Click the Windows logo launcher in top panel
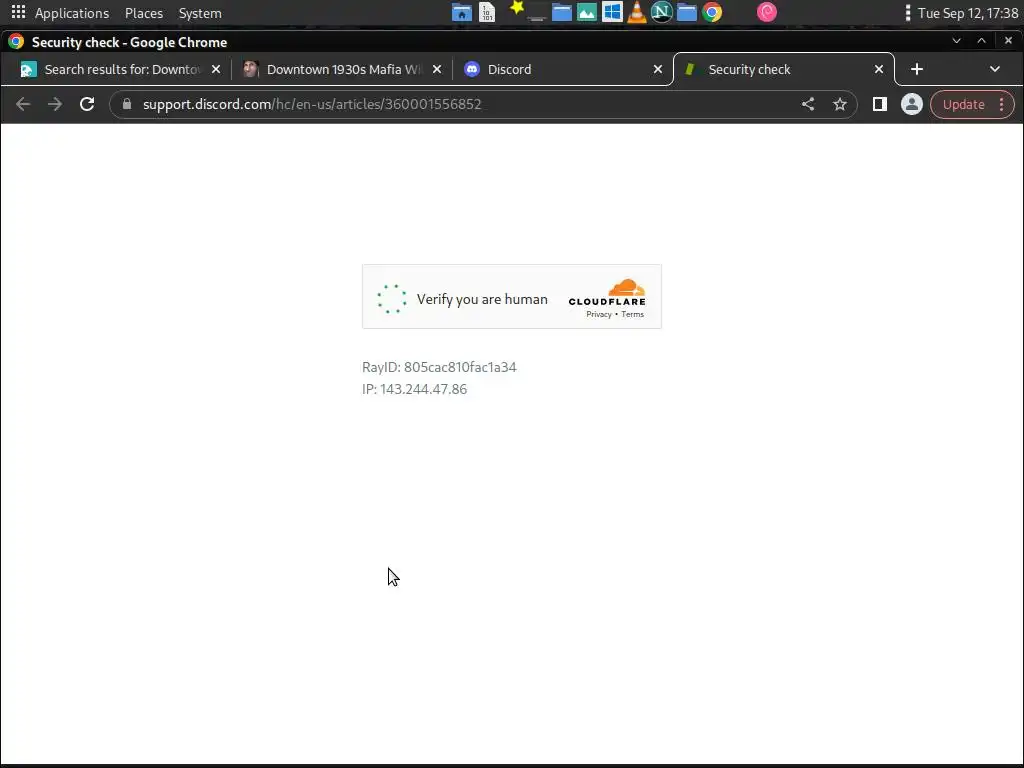 click(612, 12)
